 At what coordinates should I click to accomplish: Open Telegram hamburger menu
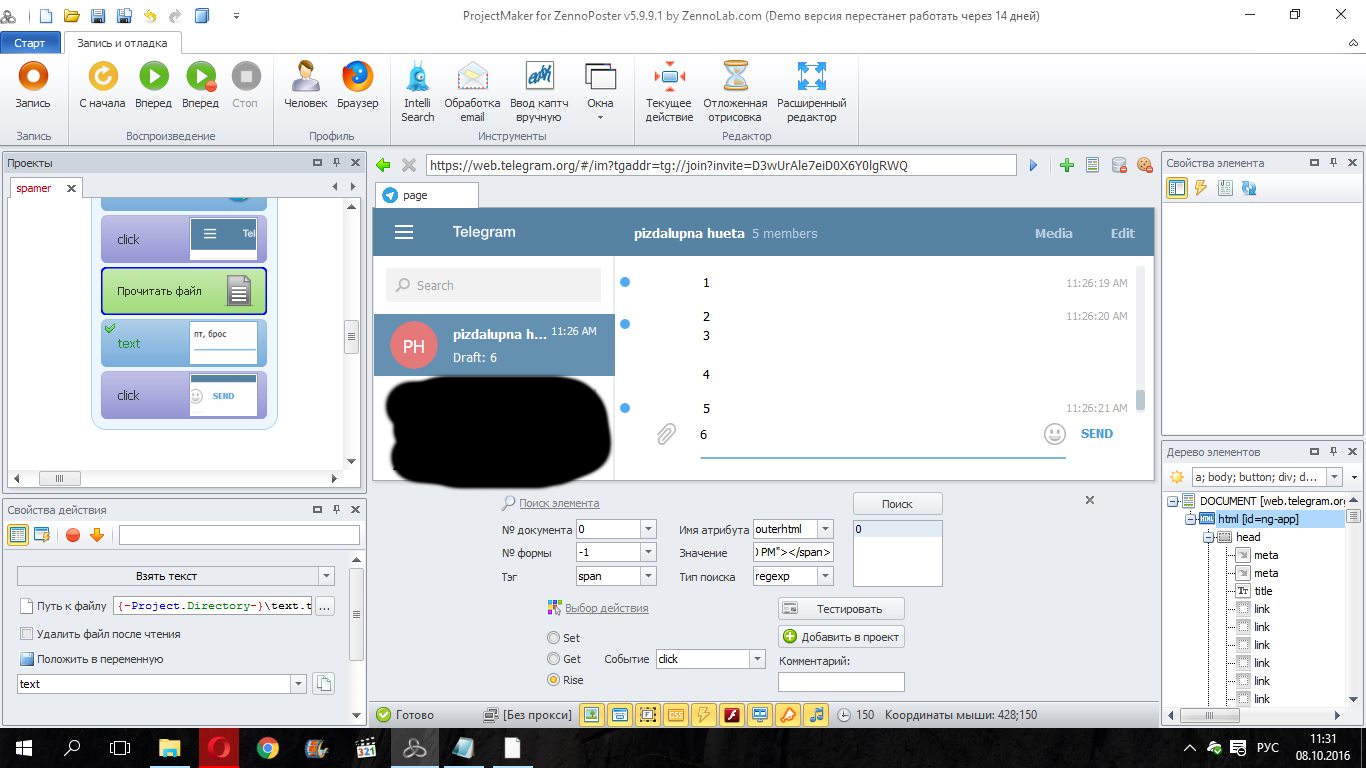click(x=404, y=232)
